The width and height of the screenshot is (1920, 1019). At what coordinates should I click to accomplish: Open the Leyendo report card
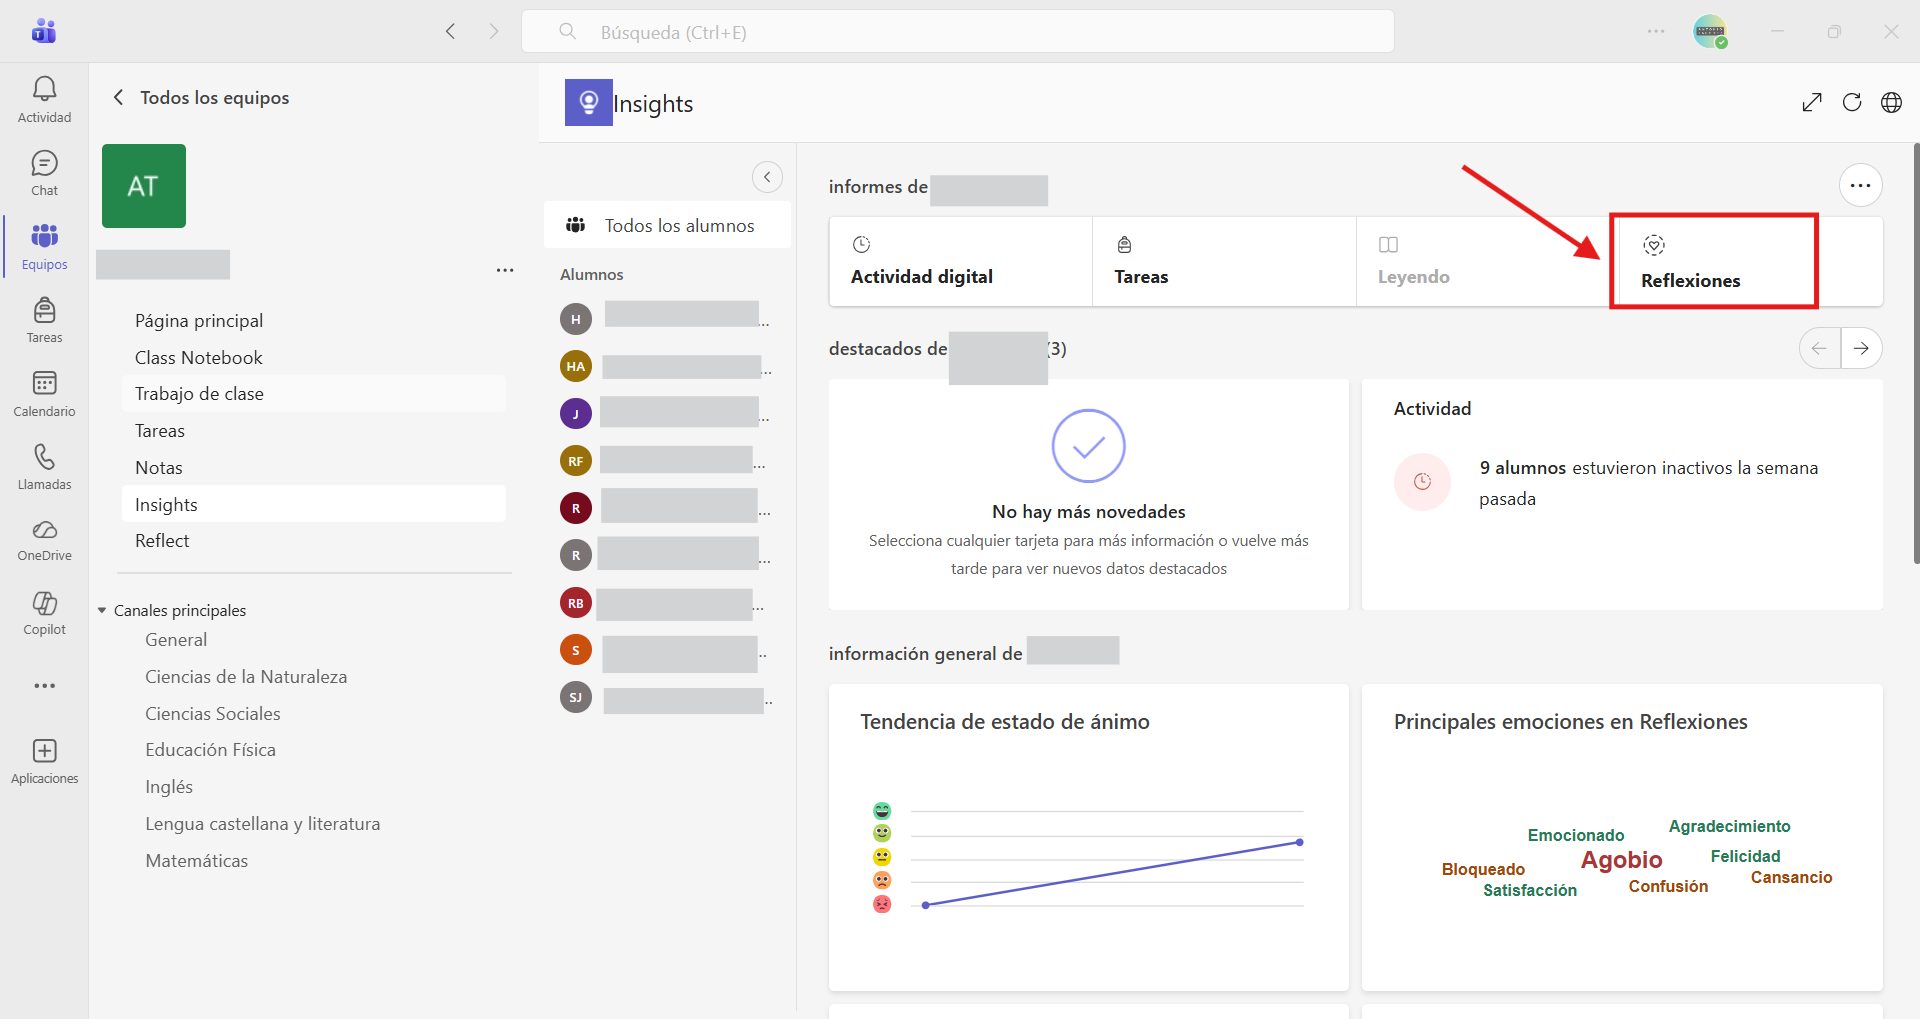(x=1484, y=262)
